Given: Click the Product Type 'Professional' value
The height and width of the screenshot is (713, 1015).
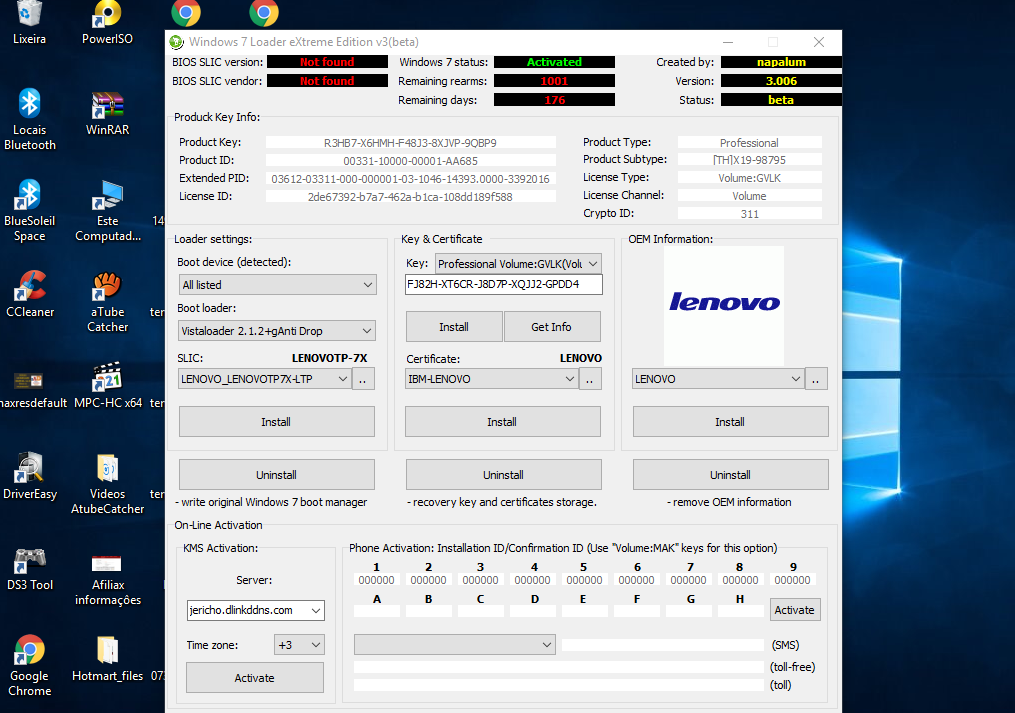Looking at the screenshot, I should coord(750,142).
